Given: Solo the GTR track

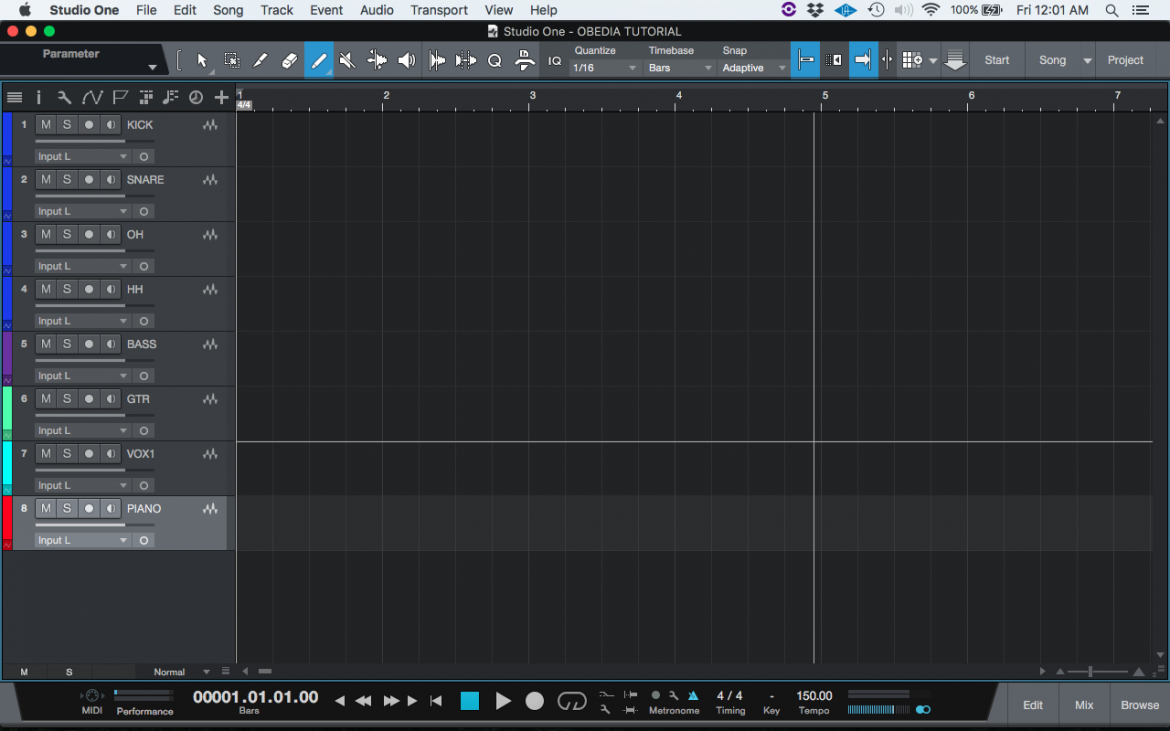Looking at the screenshot, I should coord(67,399).
